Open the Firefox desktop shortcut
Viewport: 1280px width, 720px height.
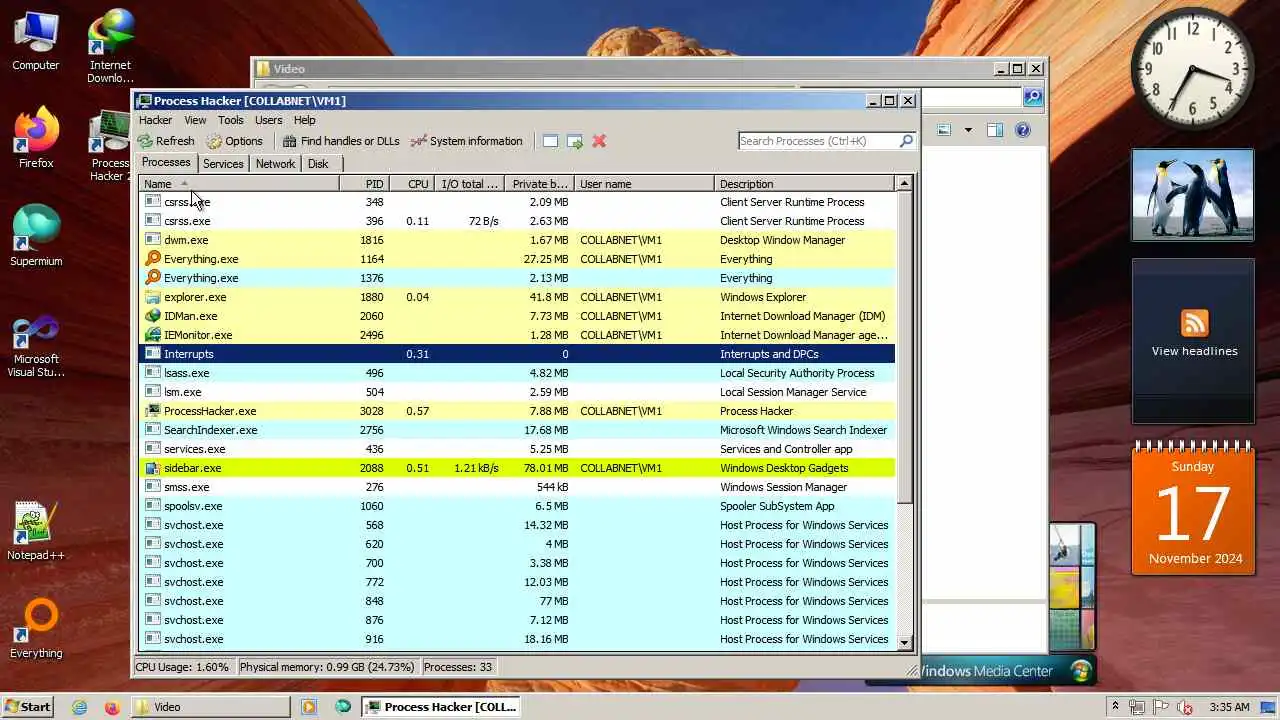36,138
